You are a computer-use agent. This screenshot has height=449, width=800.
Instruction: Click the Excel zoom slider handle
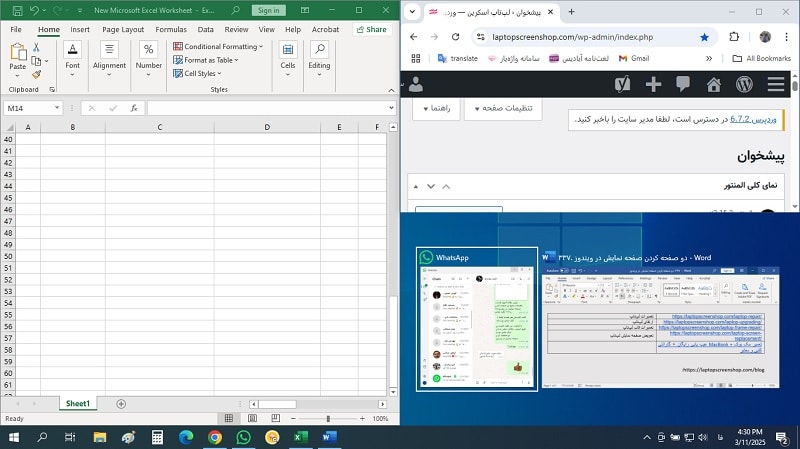click(x=328, y=418)
